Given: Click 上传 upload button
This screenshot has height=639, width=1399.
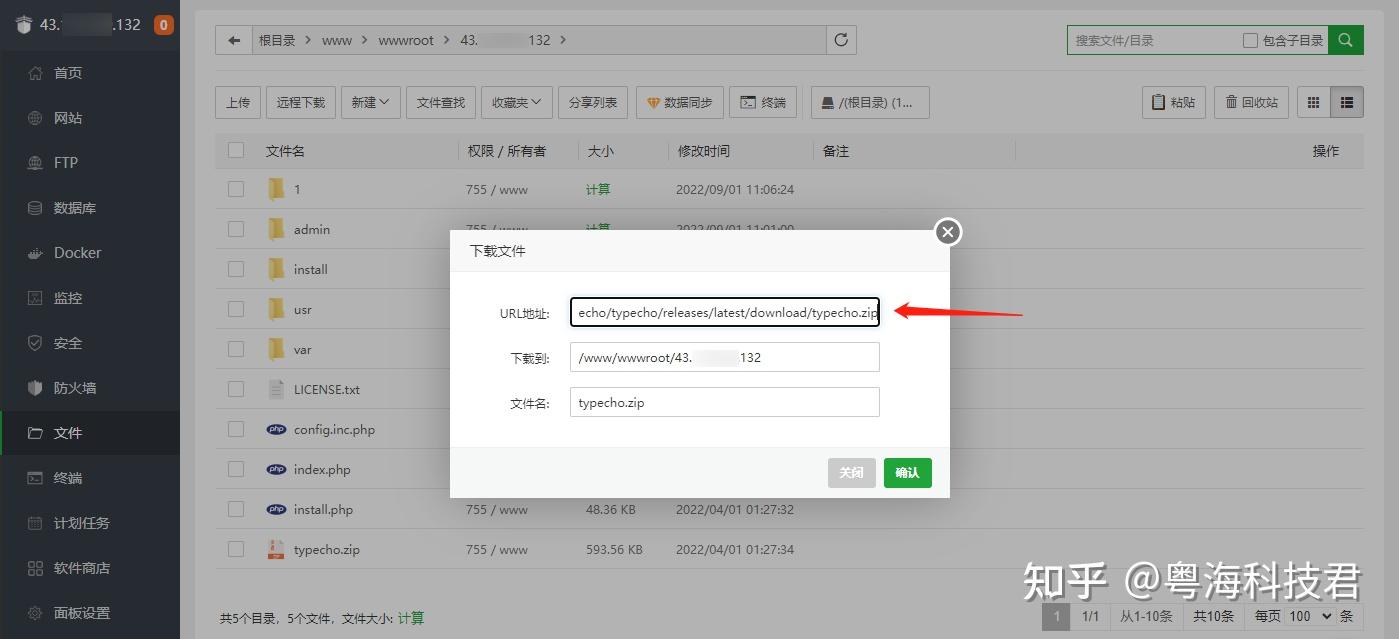Looking at the screenshot, I should [x=238, y=102].
